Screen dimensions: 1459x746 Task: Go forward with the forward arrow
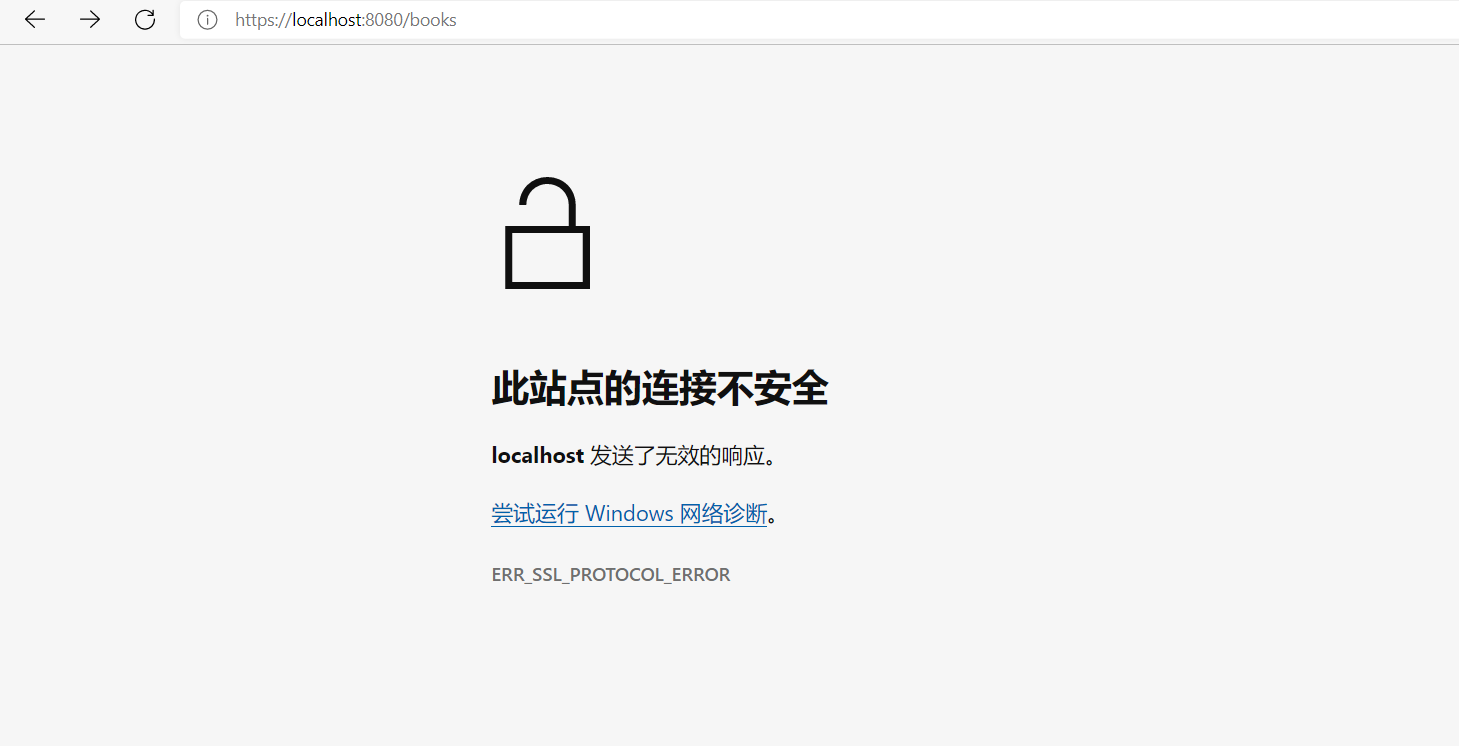click(x=90, y=20)
